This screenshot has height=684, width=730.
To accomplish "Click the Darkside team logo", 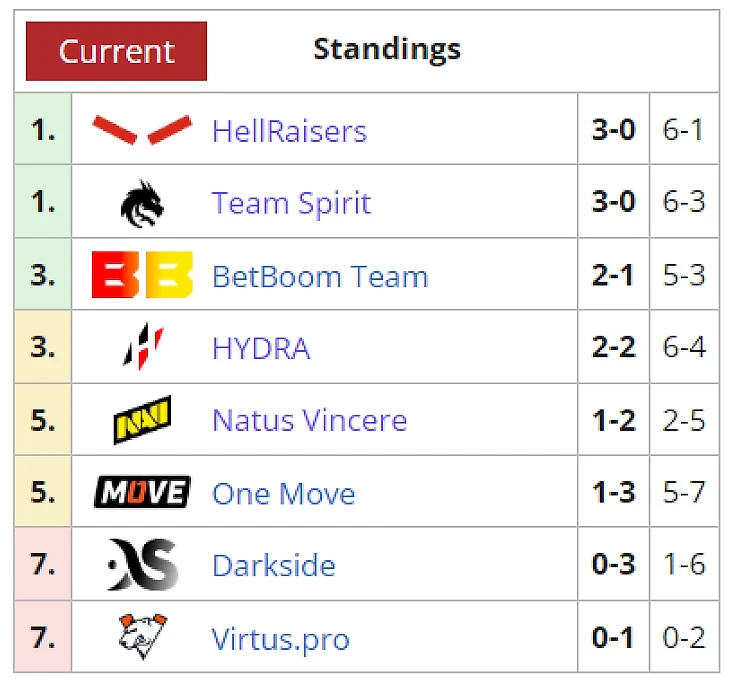I will 142,565.
